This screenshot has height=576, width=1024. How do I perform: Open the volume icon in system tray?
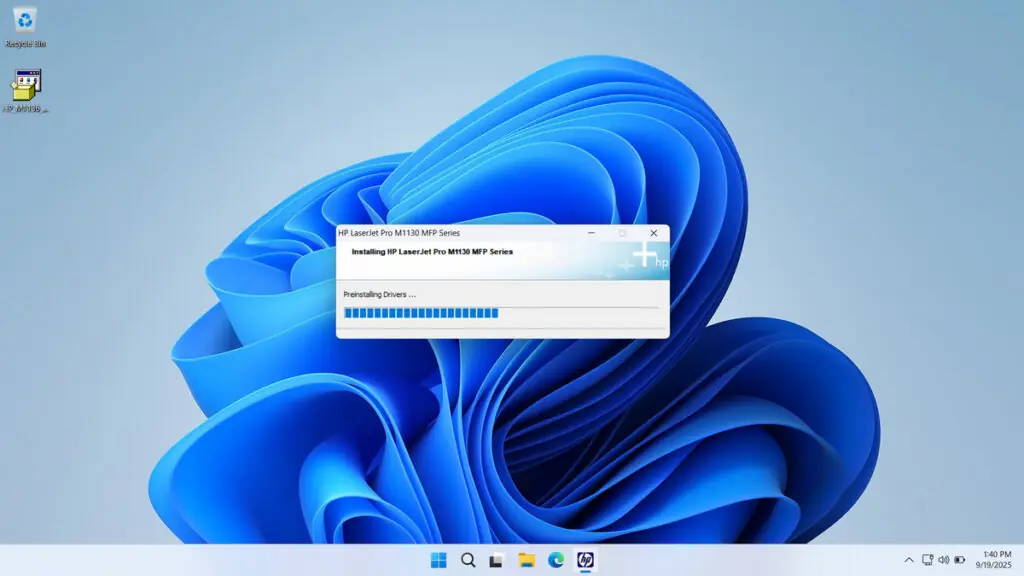943,561
